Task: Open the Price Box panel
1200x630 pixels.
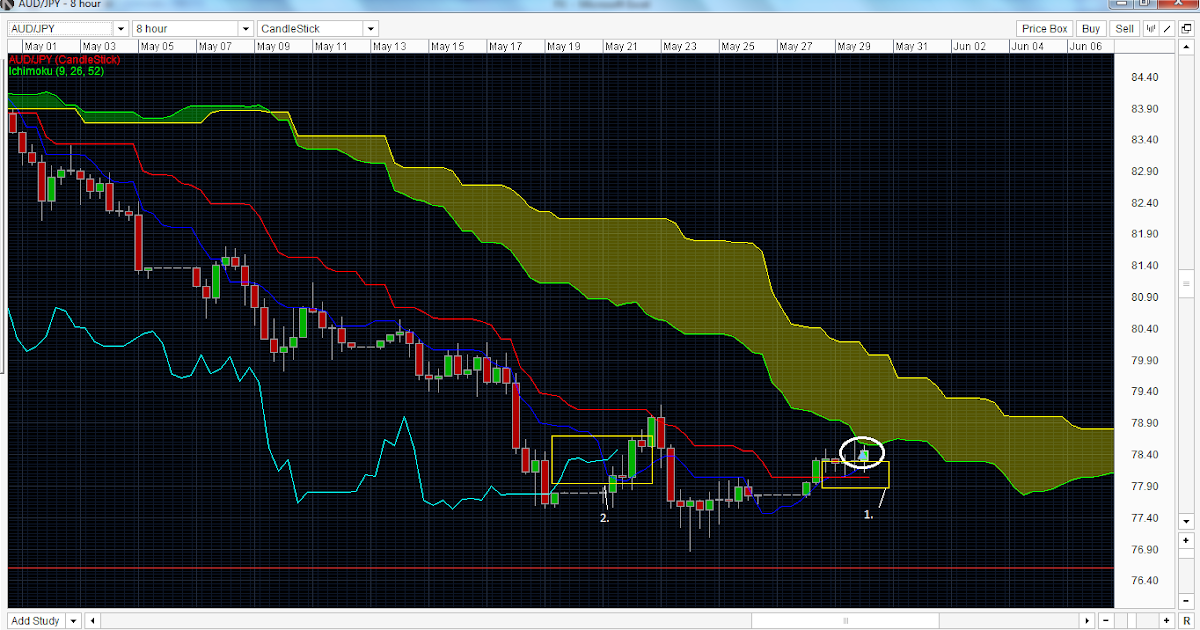Action: click(x=1045, y=29)
